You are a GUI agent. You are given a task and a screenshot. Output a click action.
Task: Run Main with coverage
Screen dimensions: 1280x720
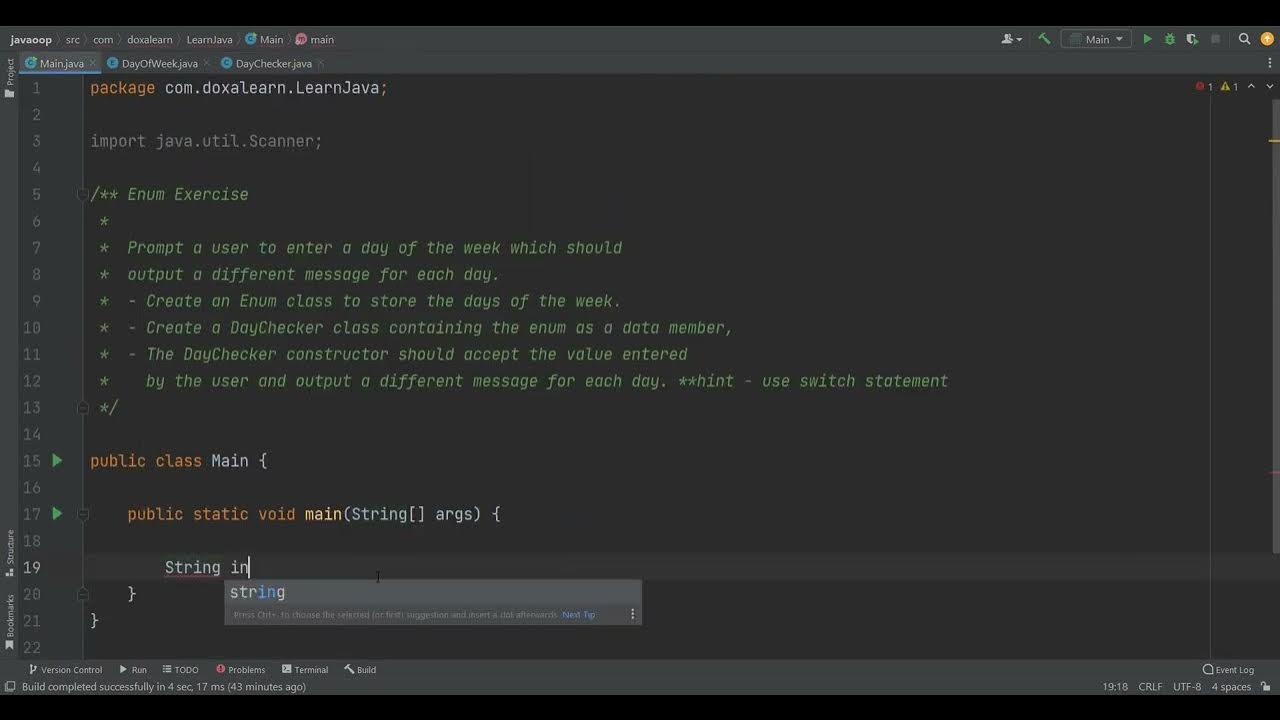1192,39
